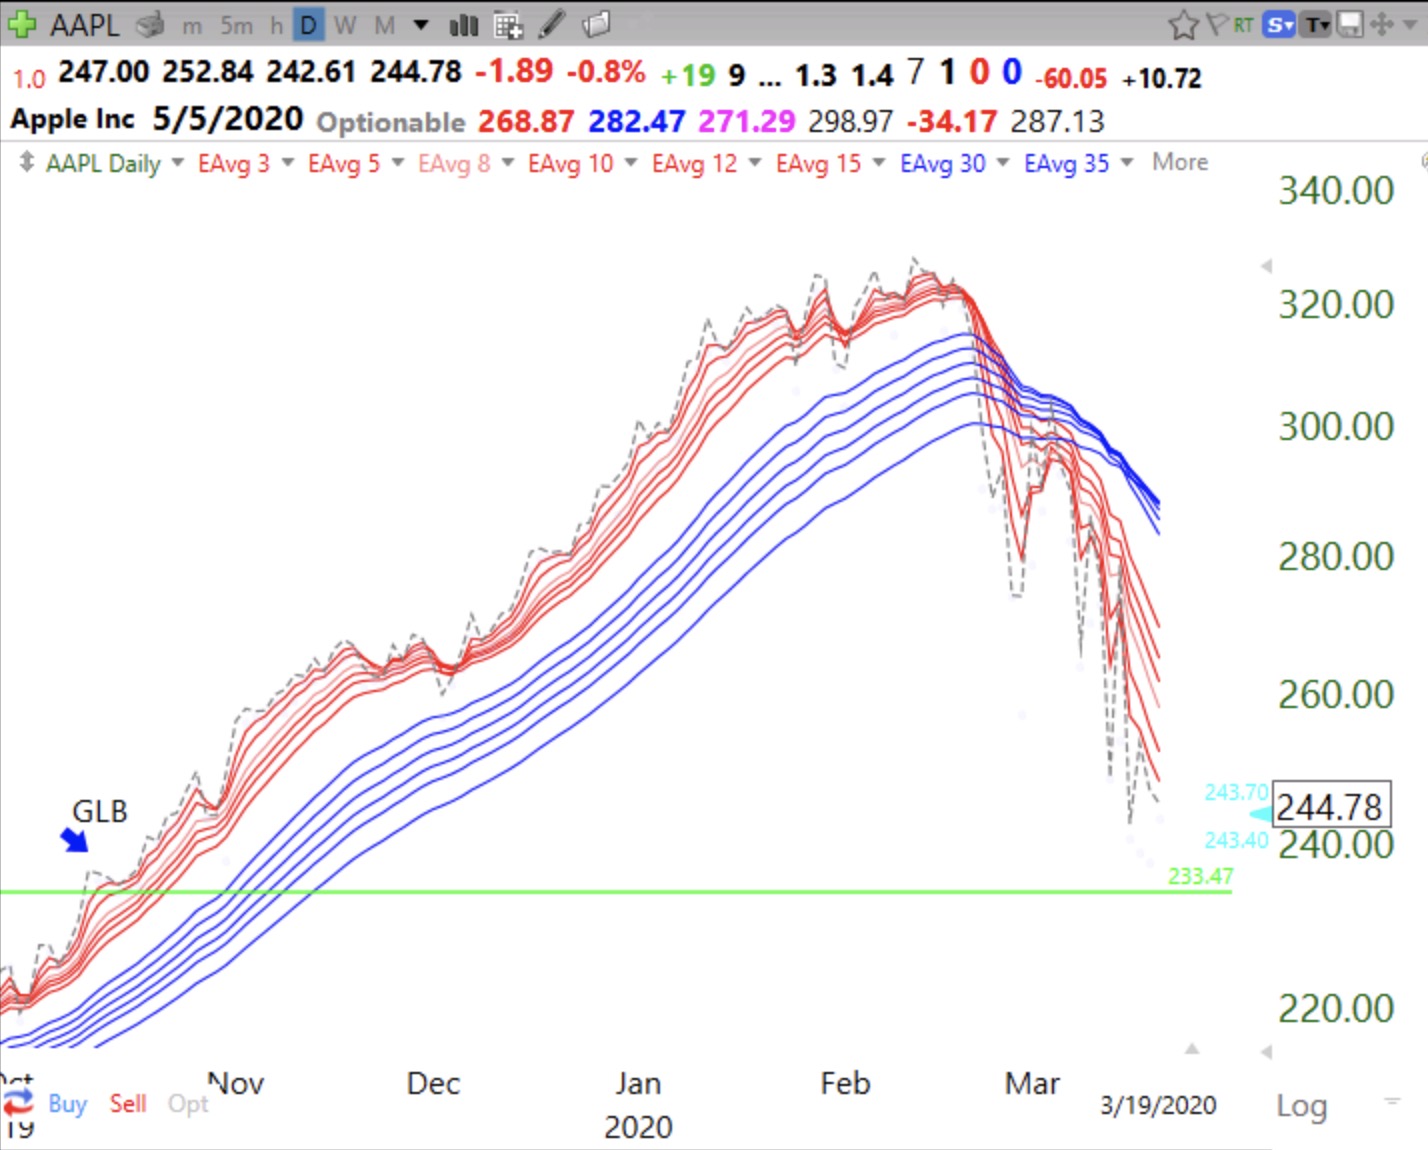Click the up-down resize arrow beside AAPL Daily
The image size is (1428, 1150).
click(26, 162)
